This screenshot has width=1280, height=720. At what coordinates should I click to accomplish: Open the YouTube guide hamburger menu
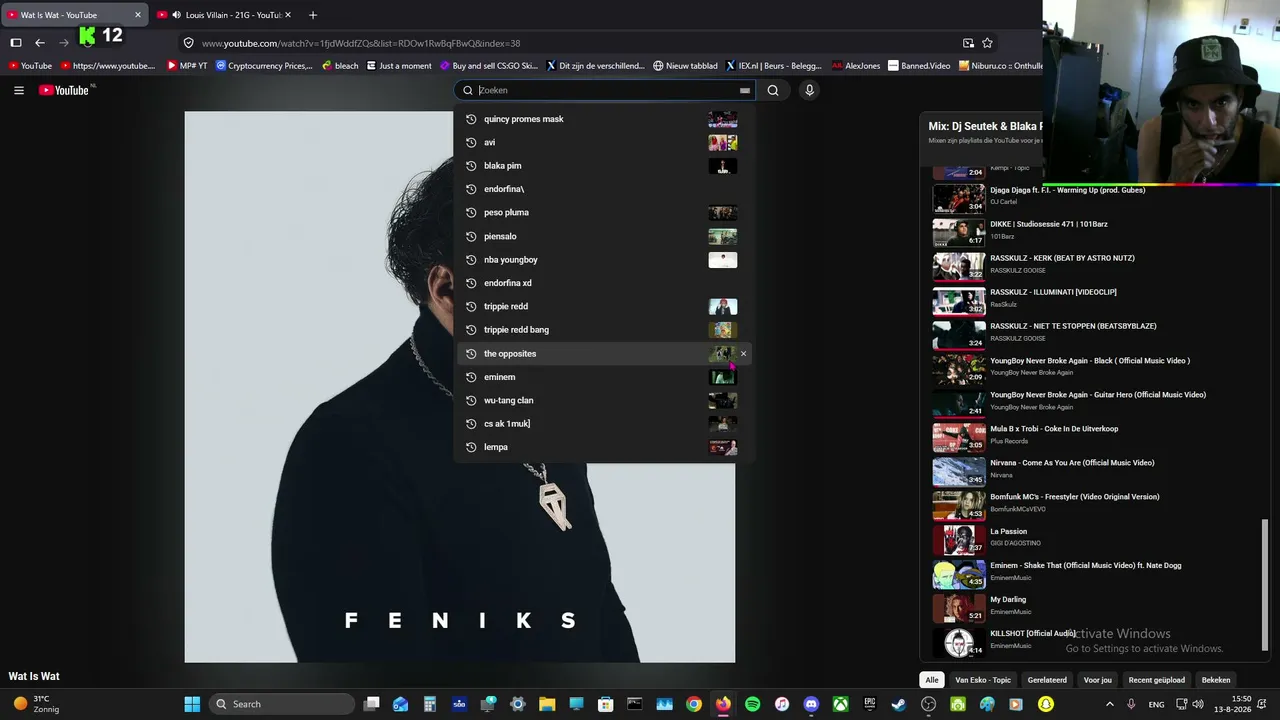(x=18, y=90)
